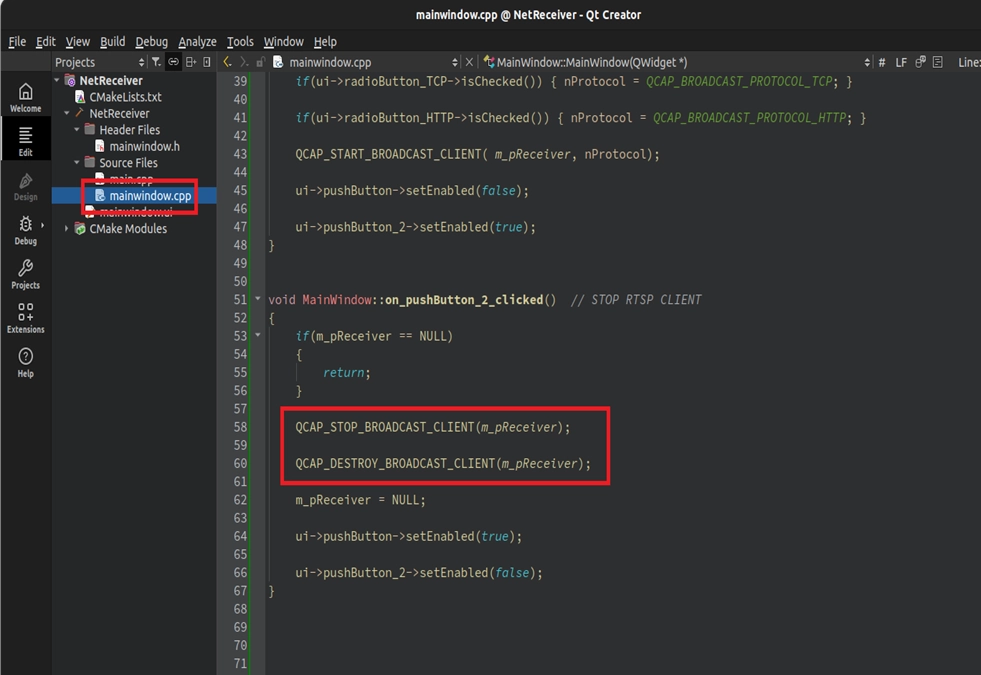
Task: Click line number 43 in the gutter
Action: (240, 154)
